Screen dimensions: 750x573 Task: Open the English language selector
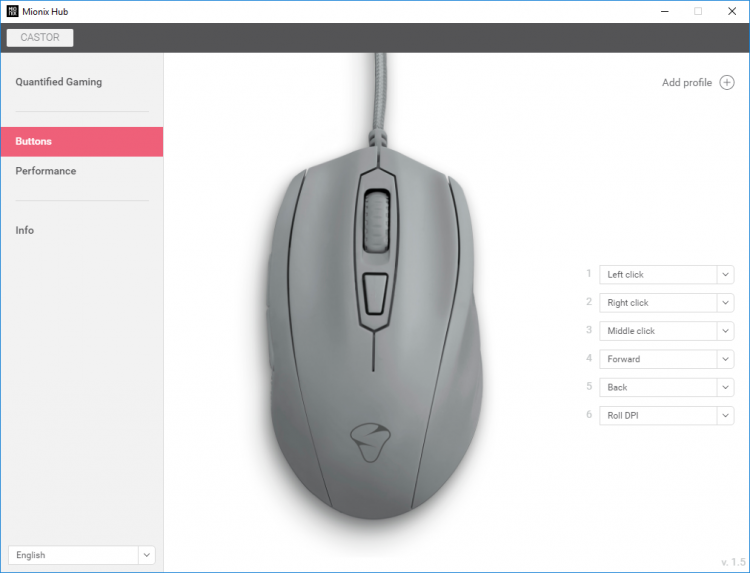(x=82, y=555)
